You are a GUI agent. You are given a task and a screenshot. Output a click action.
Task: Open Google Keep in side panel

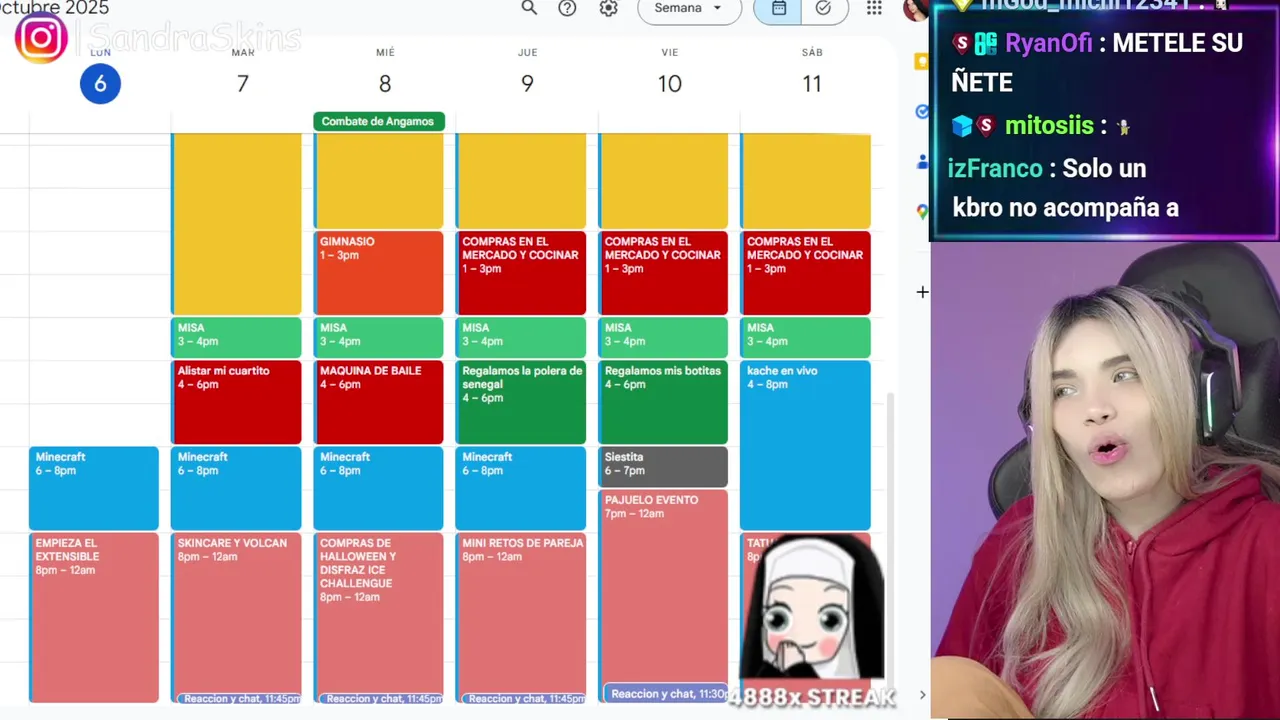921,62
